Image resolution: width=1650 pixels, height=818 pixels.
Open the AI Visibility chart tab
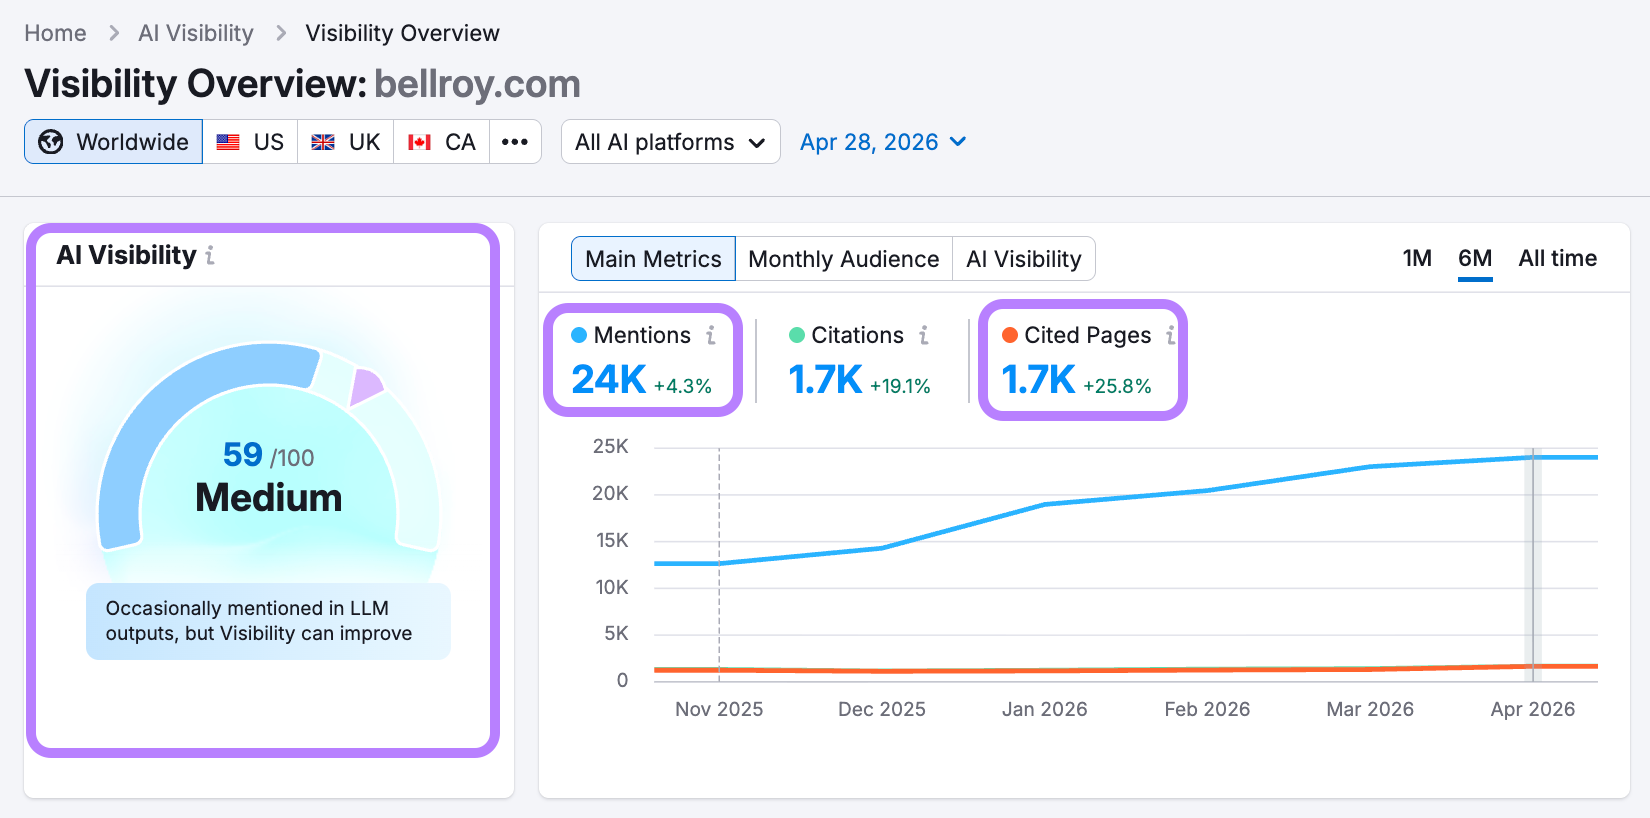pos(1023,259)
